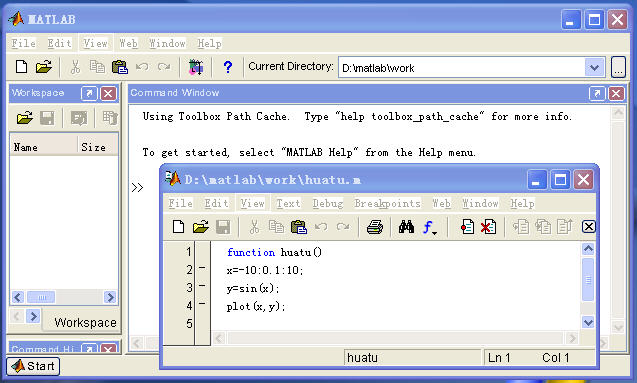Open the Simulink library browser icon
The image size is (637, 383).
tap(196, 67)
